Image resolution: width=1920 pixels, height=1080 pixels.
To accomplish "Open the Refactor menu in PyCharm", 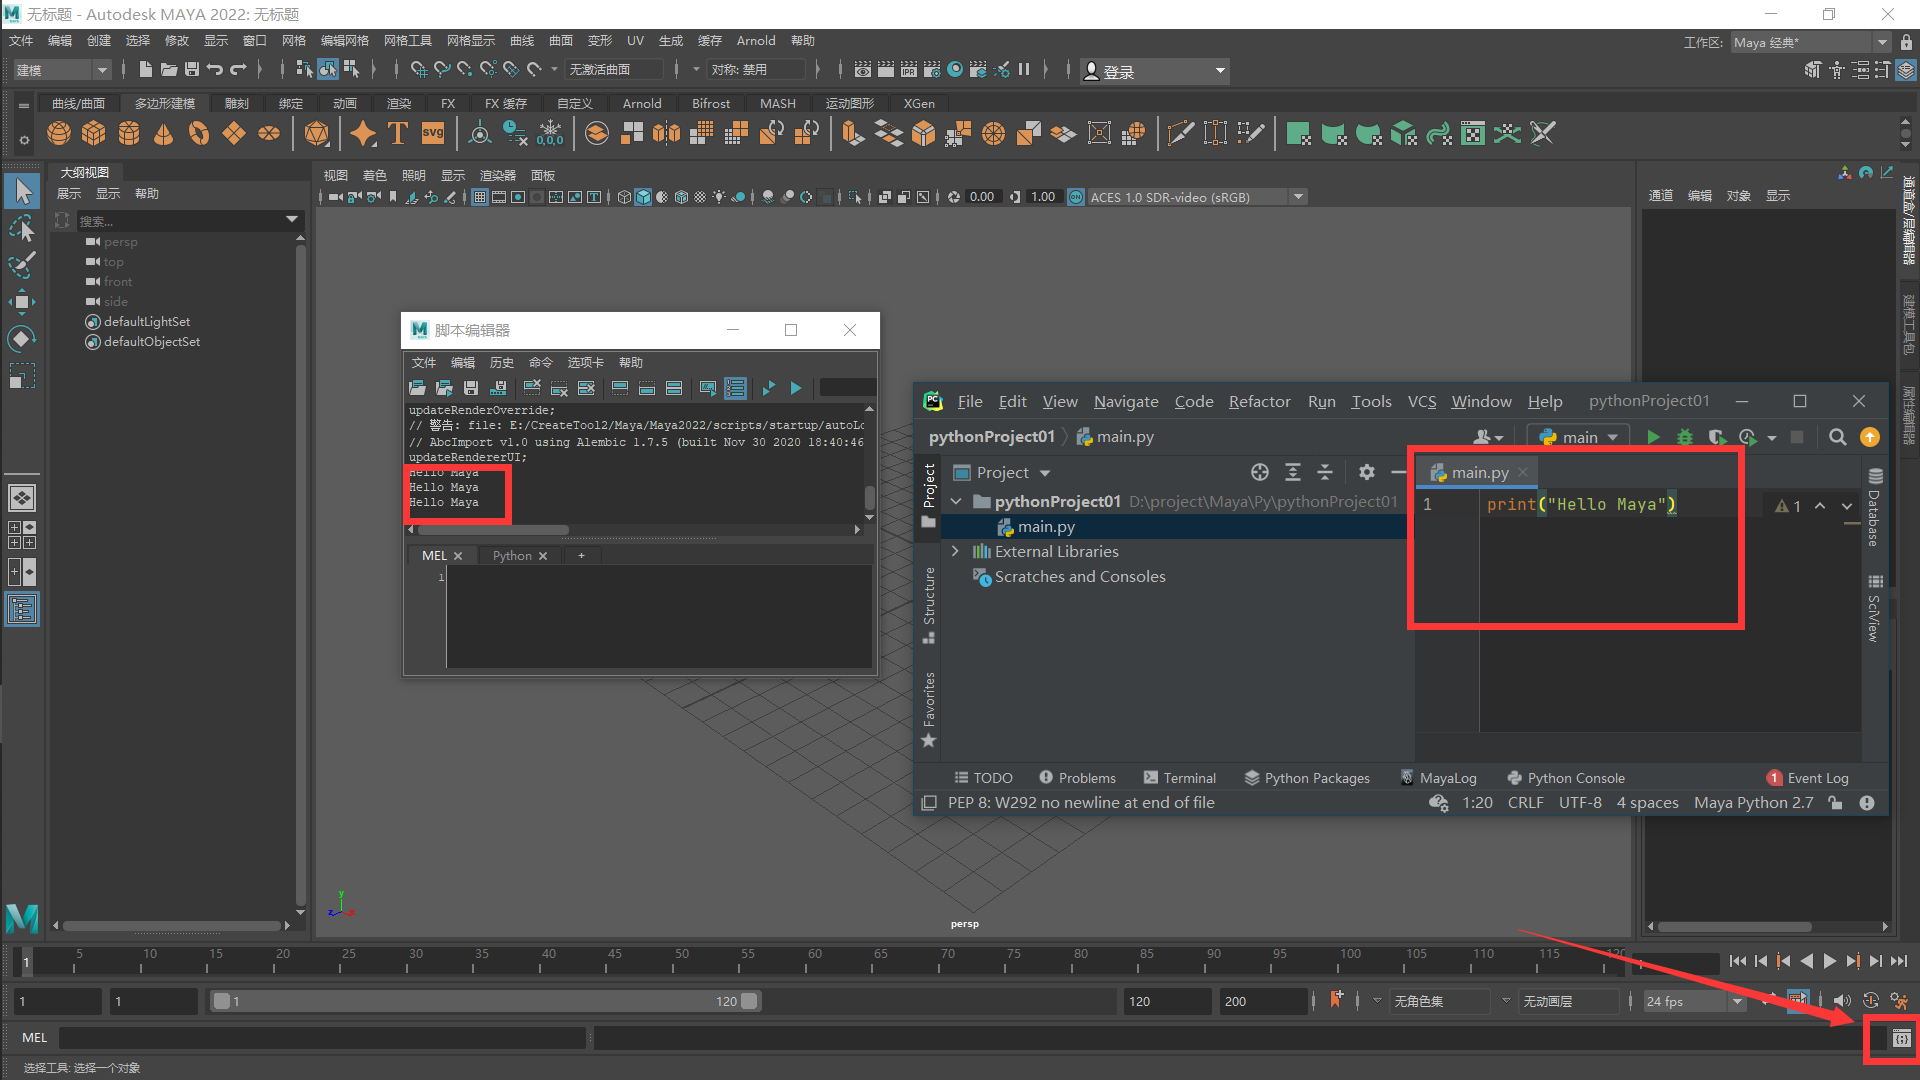I will click(1259, 401).
